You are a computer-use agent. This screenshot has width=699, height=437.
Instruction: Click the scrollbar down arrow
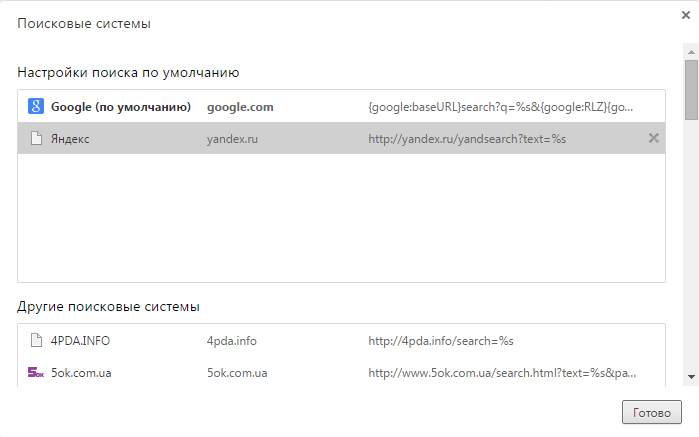point(691,376)
